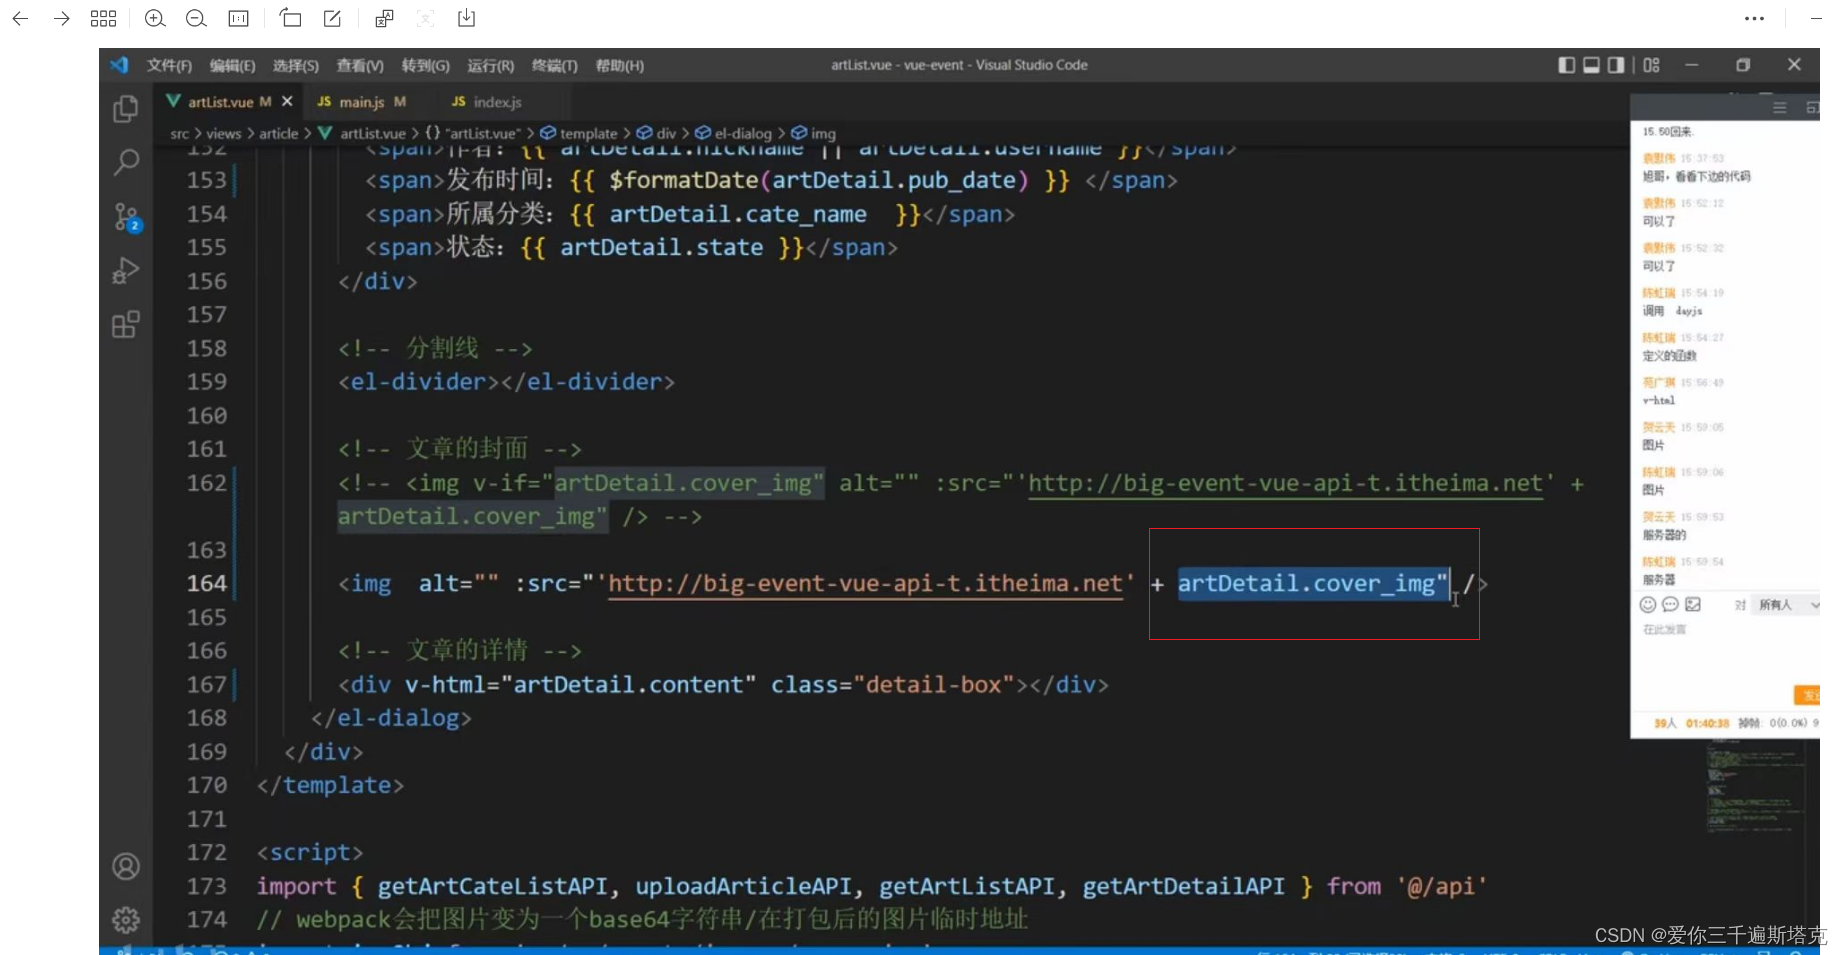Click the VS Code logo in the title bar
The height and width of the screenshot is (955, 1843).
pyautogui.click(x=120, y=65)
